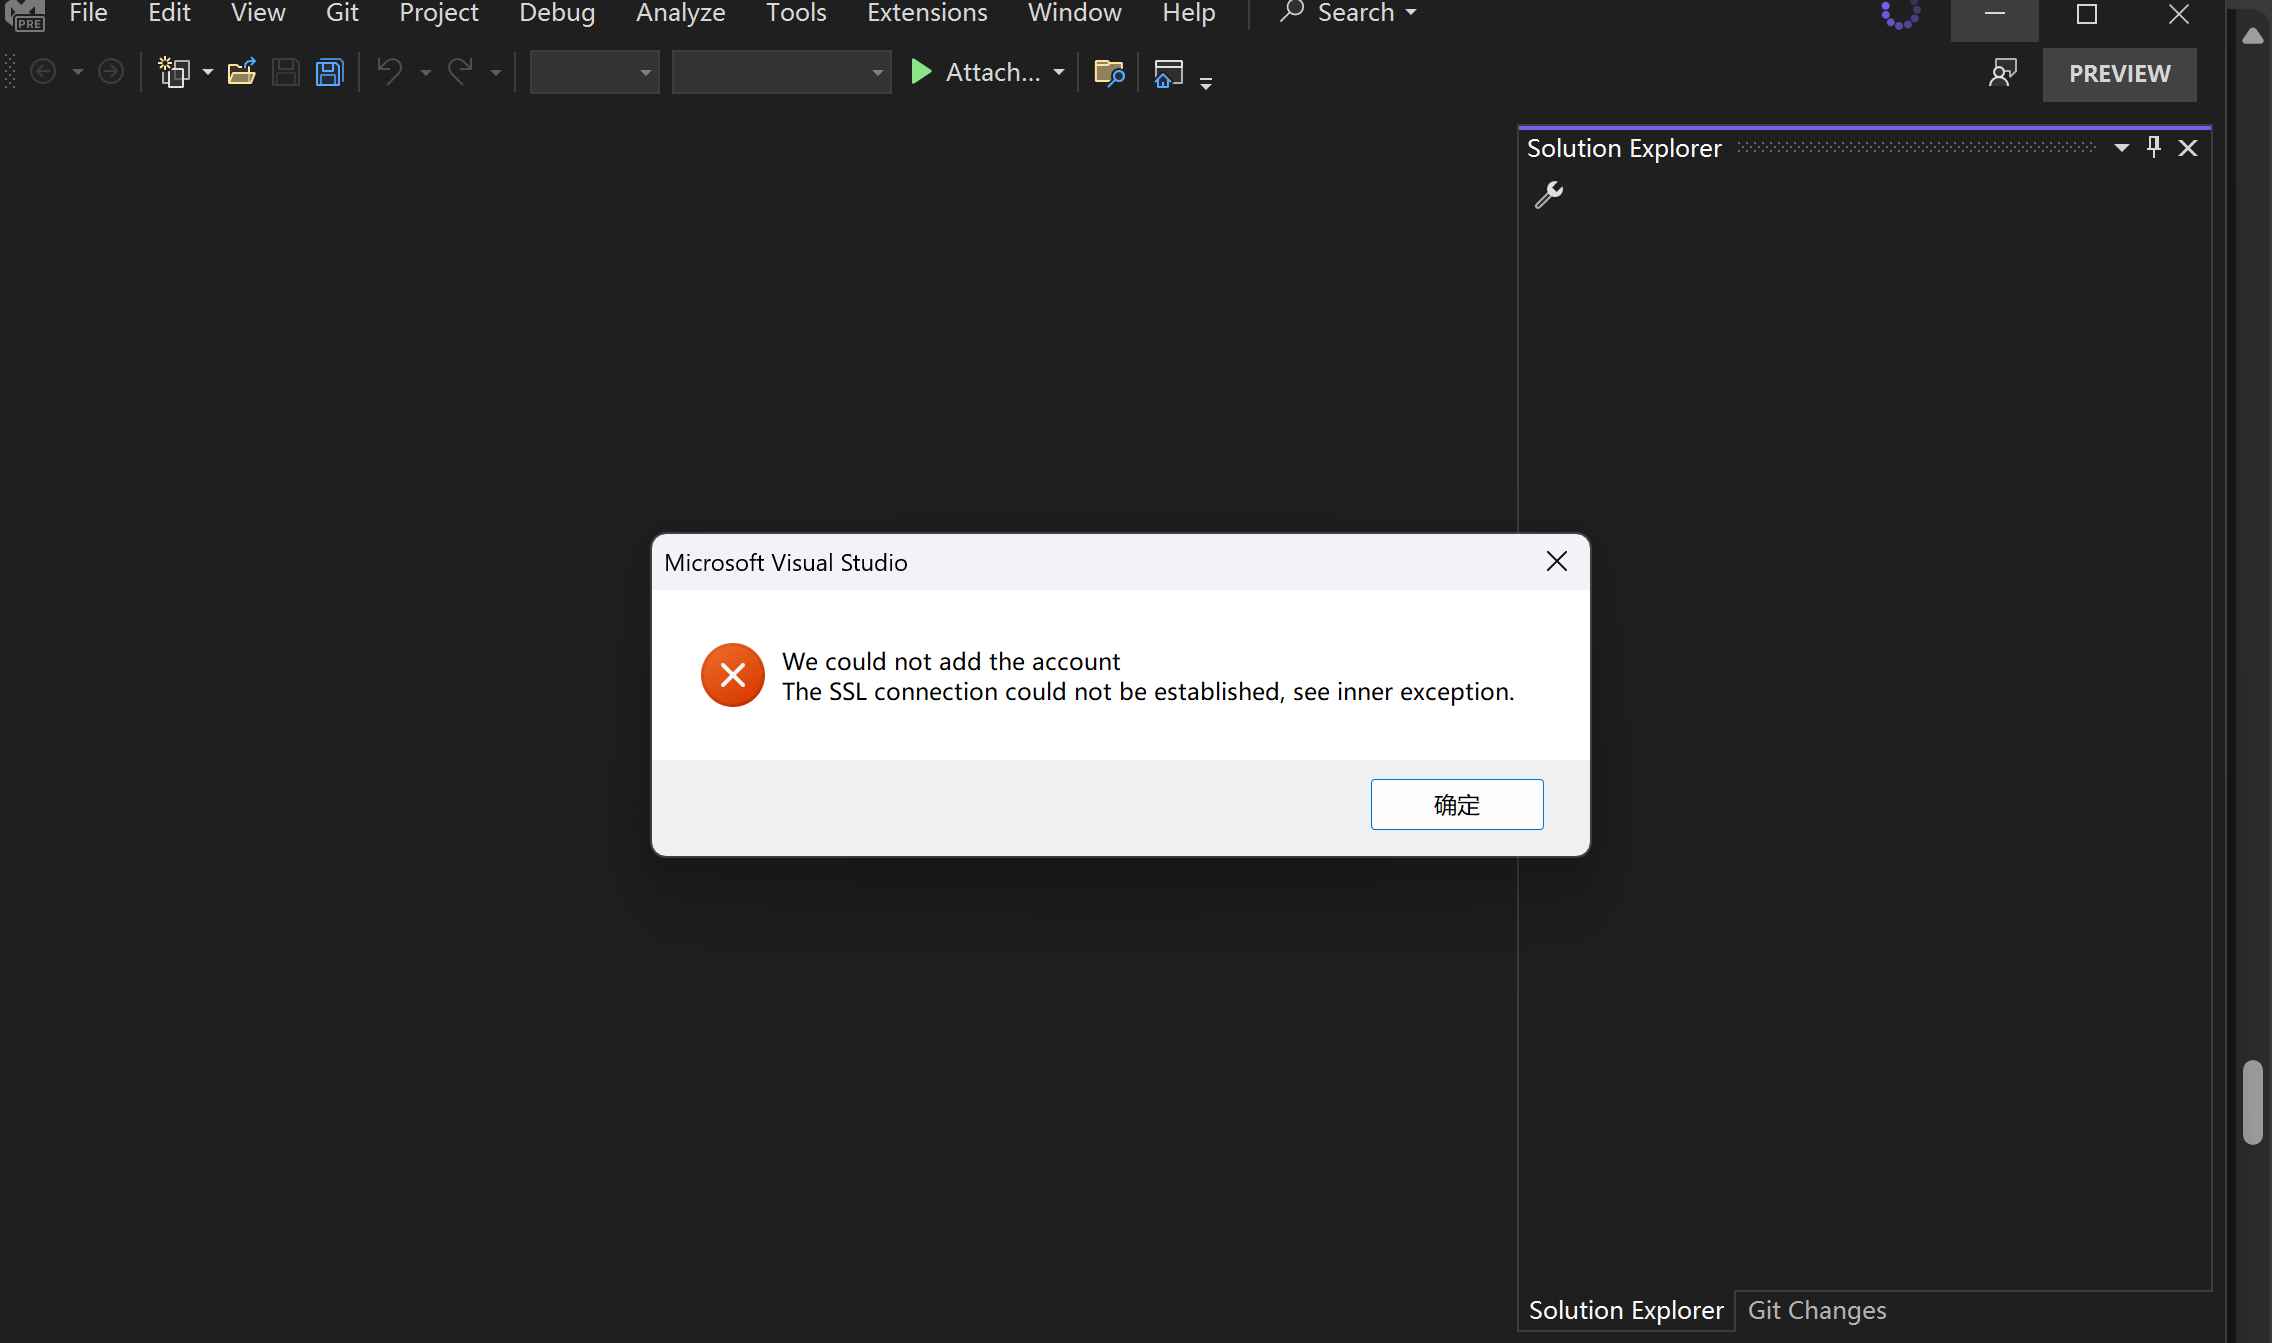Click the Microsoft Visual Studio dialog title
This screenshot has height=1343, width=2272.
786,562
